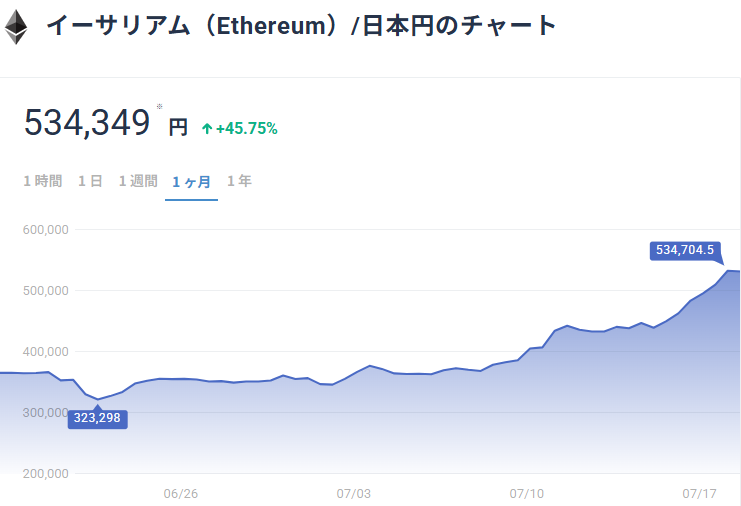This screenshot has height=506, width=741.
Task: Switch chart to the 1年 range
Action: click(239, 181)
